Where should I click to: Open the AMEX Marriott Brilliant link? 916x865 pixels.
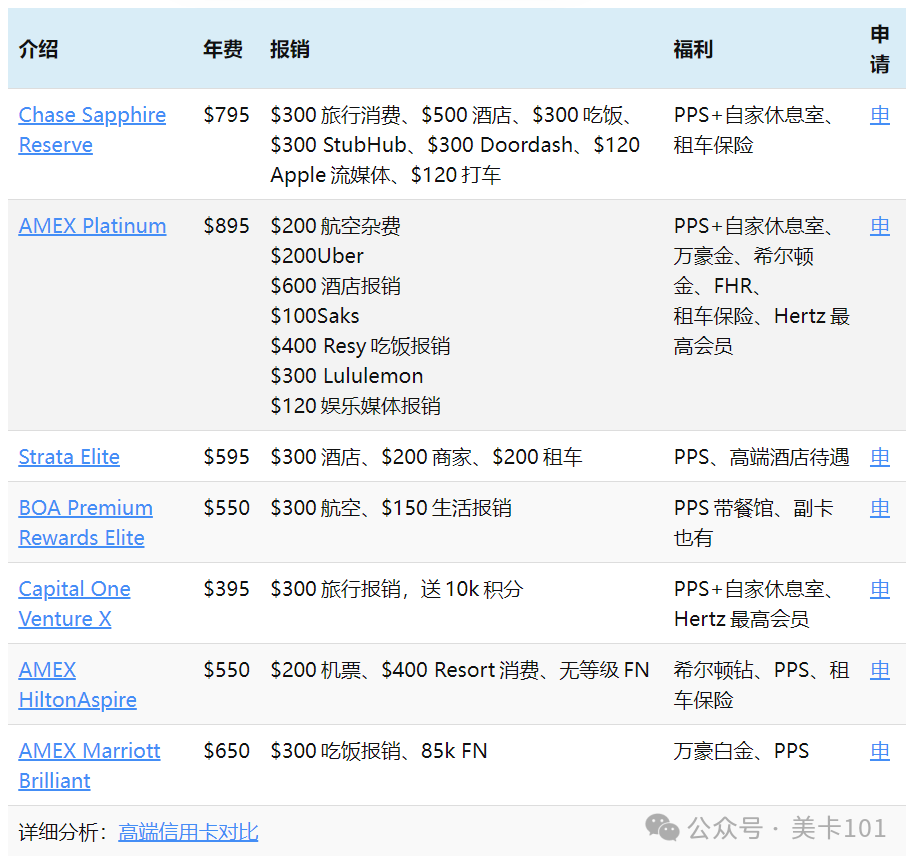point(89,765)
